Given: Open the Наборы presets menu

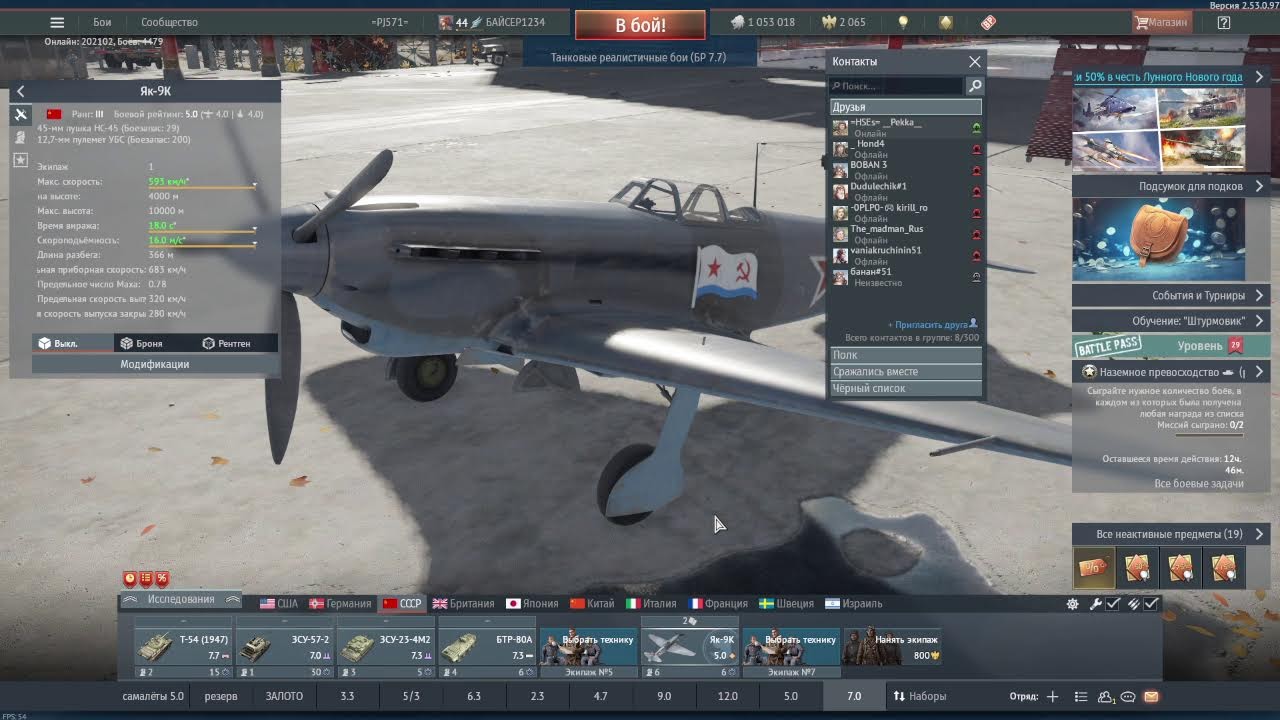Looking at the screenshot, I should [919, 696].
